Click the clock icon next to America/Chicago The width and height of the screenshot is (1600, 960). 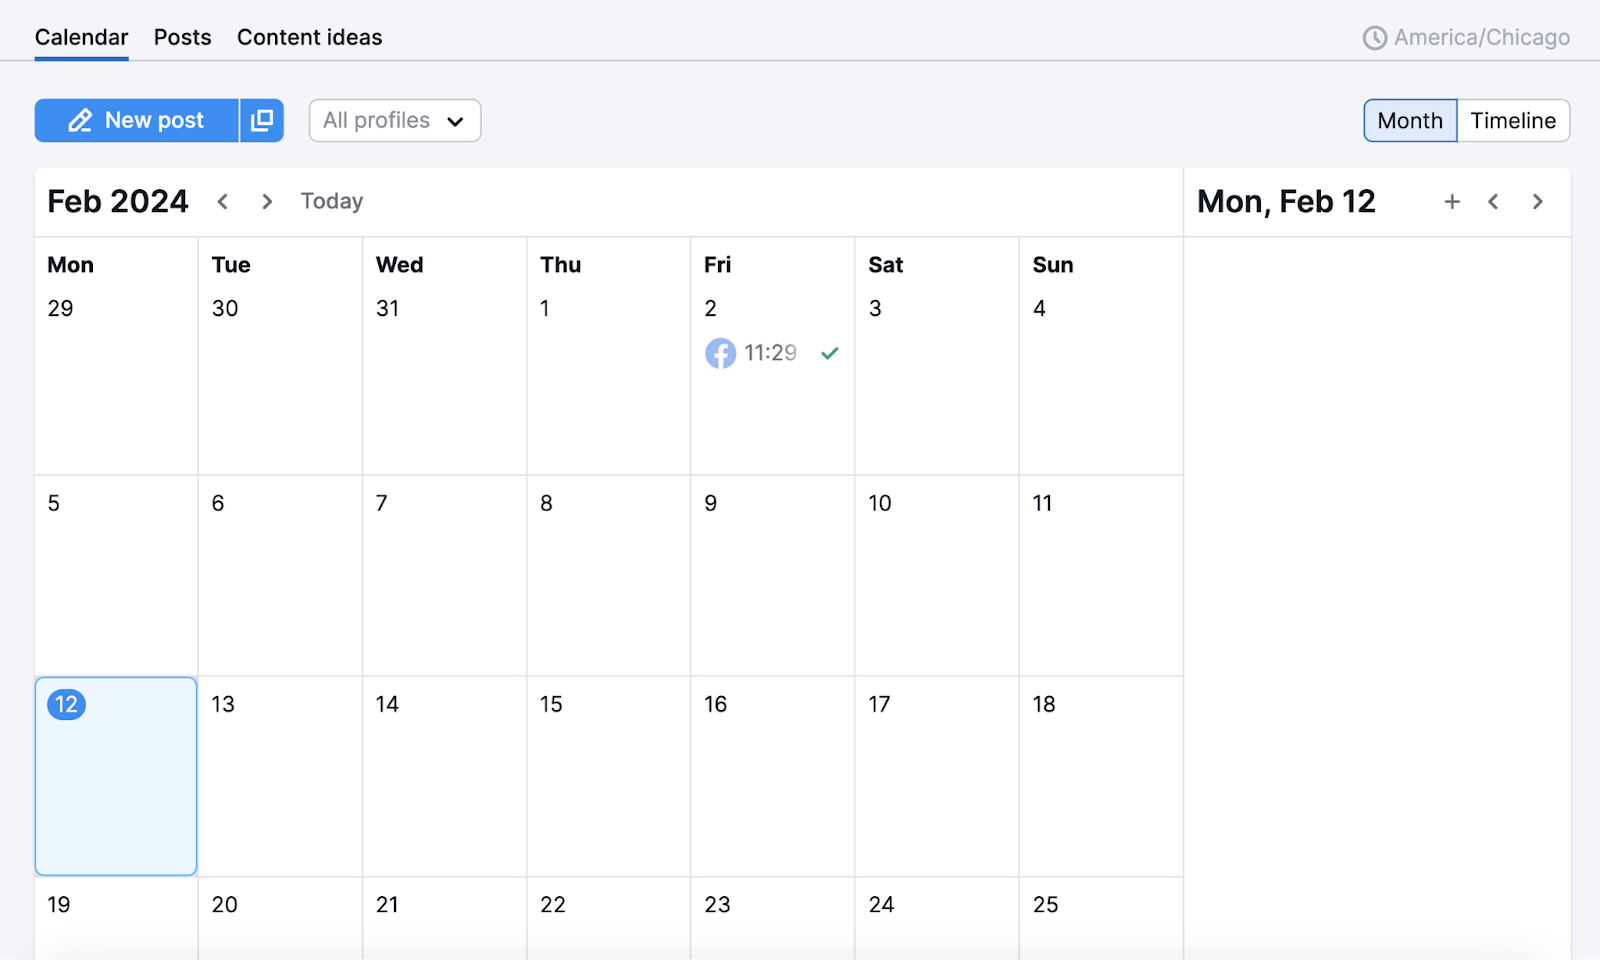(x=1376, y=37)
